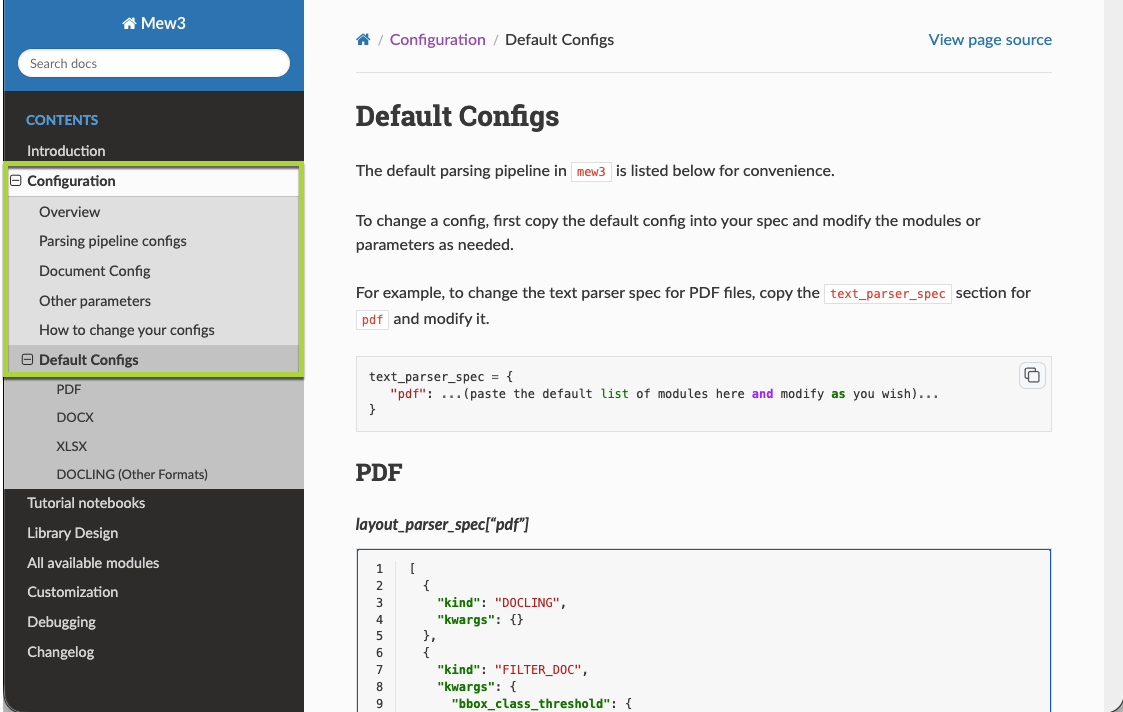
Task: Open the Changelog page
Action: coord(60,652)
